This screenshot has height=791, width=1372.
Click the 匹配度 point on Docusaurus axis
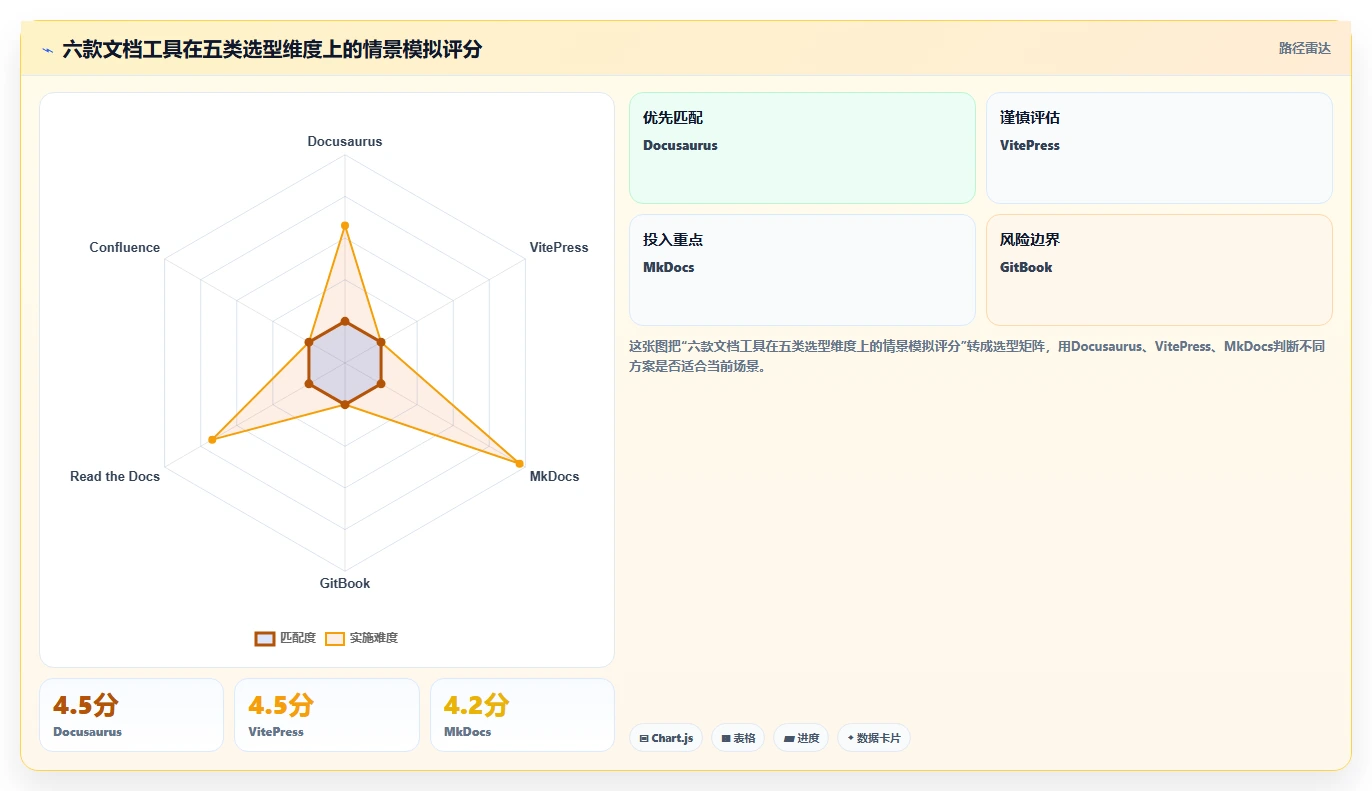coord(345,321)
